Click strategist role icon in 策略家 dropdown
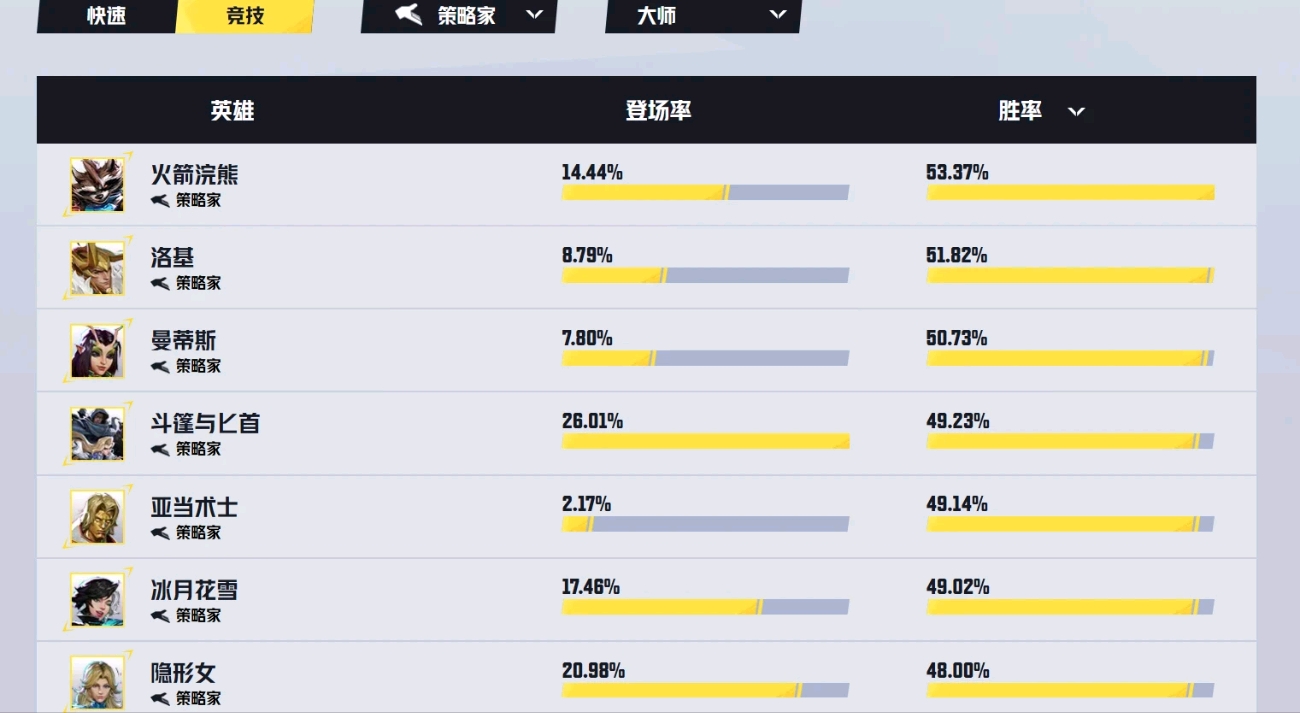Screen dimensions: 1300x713 [408, 15]
